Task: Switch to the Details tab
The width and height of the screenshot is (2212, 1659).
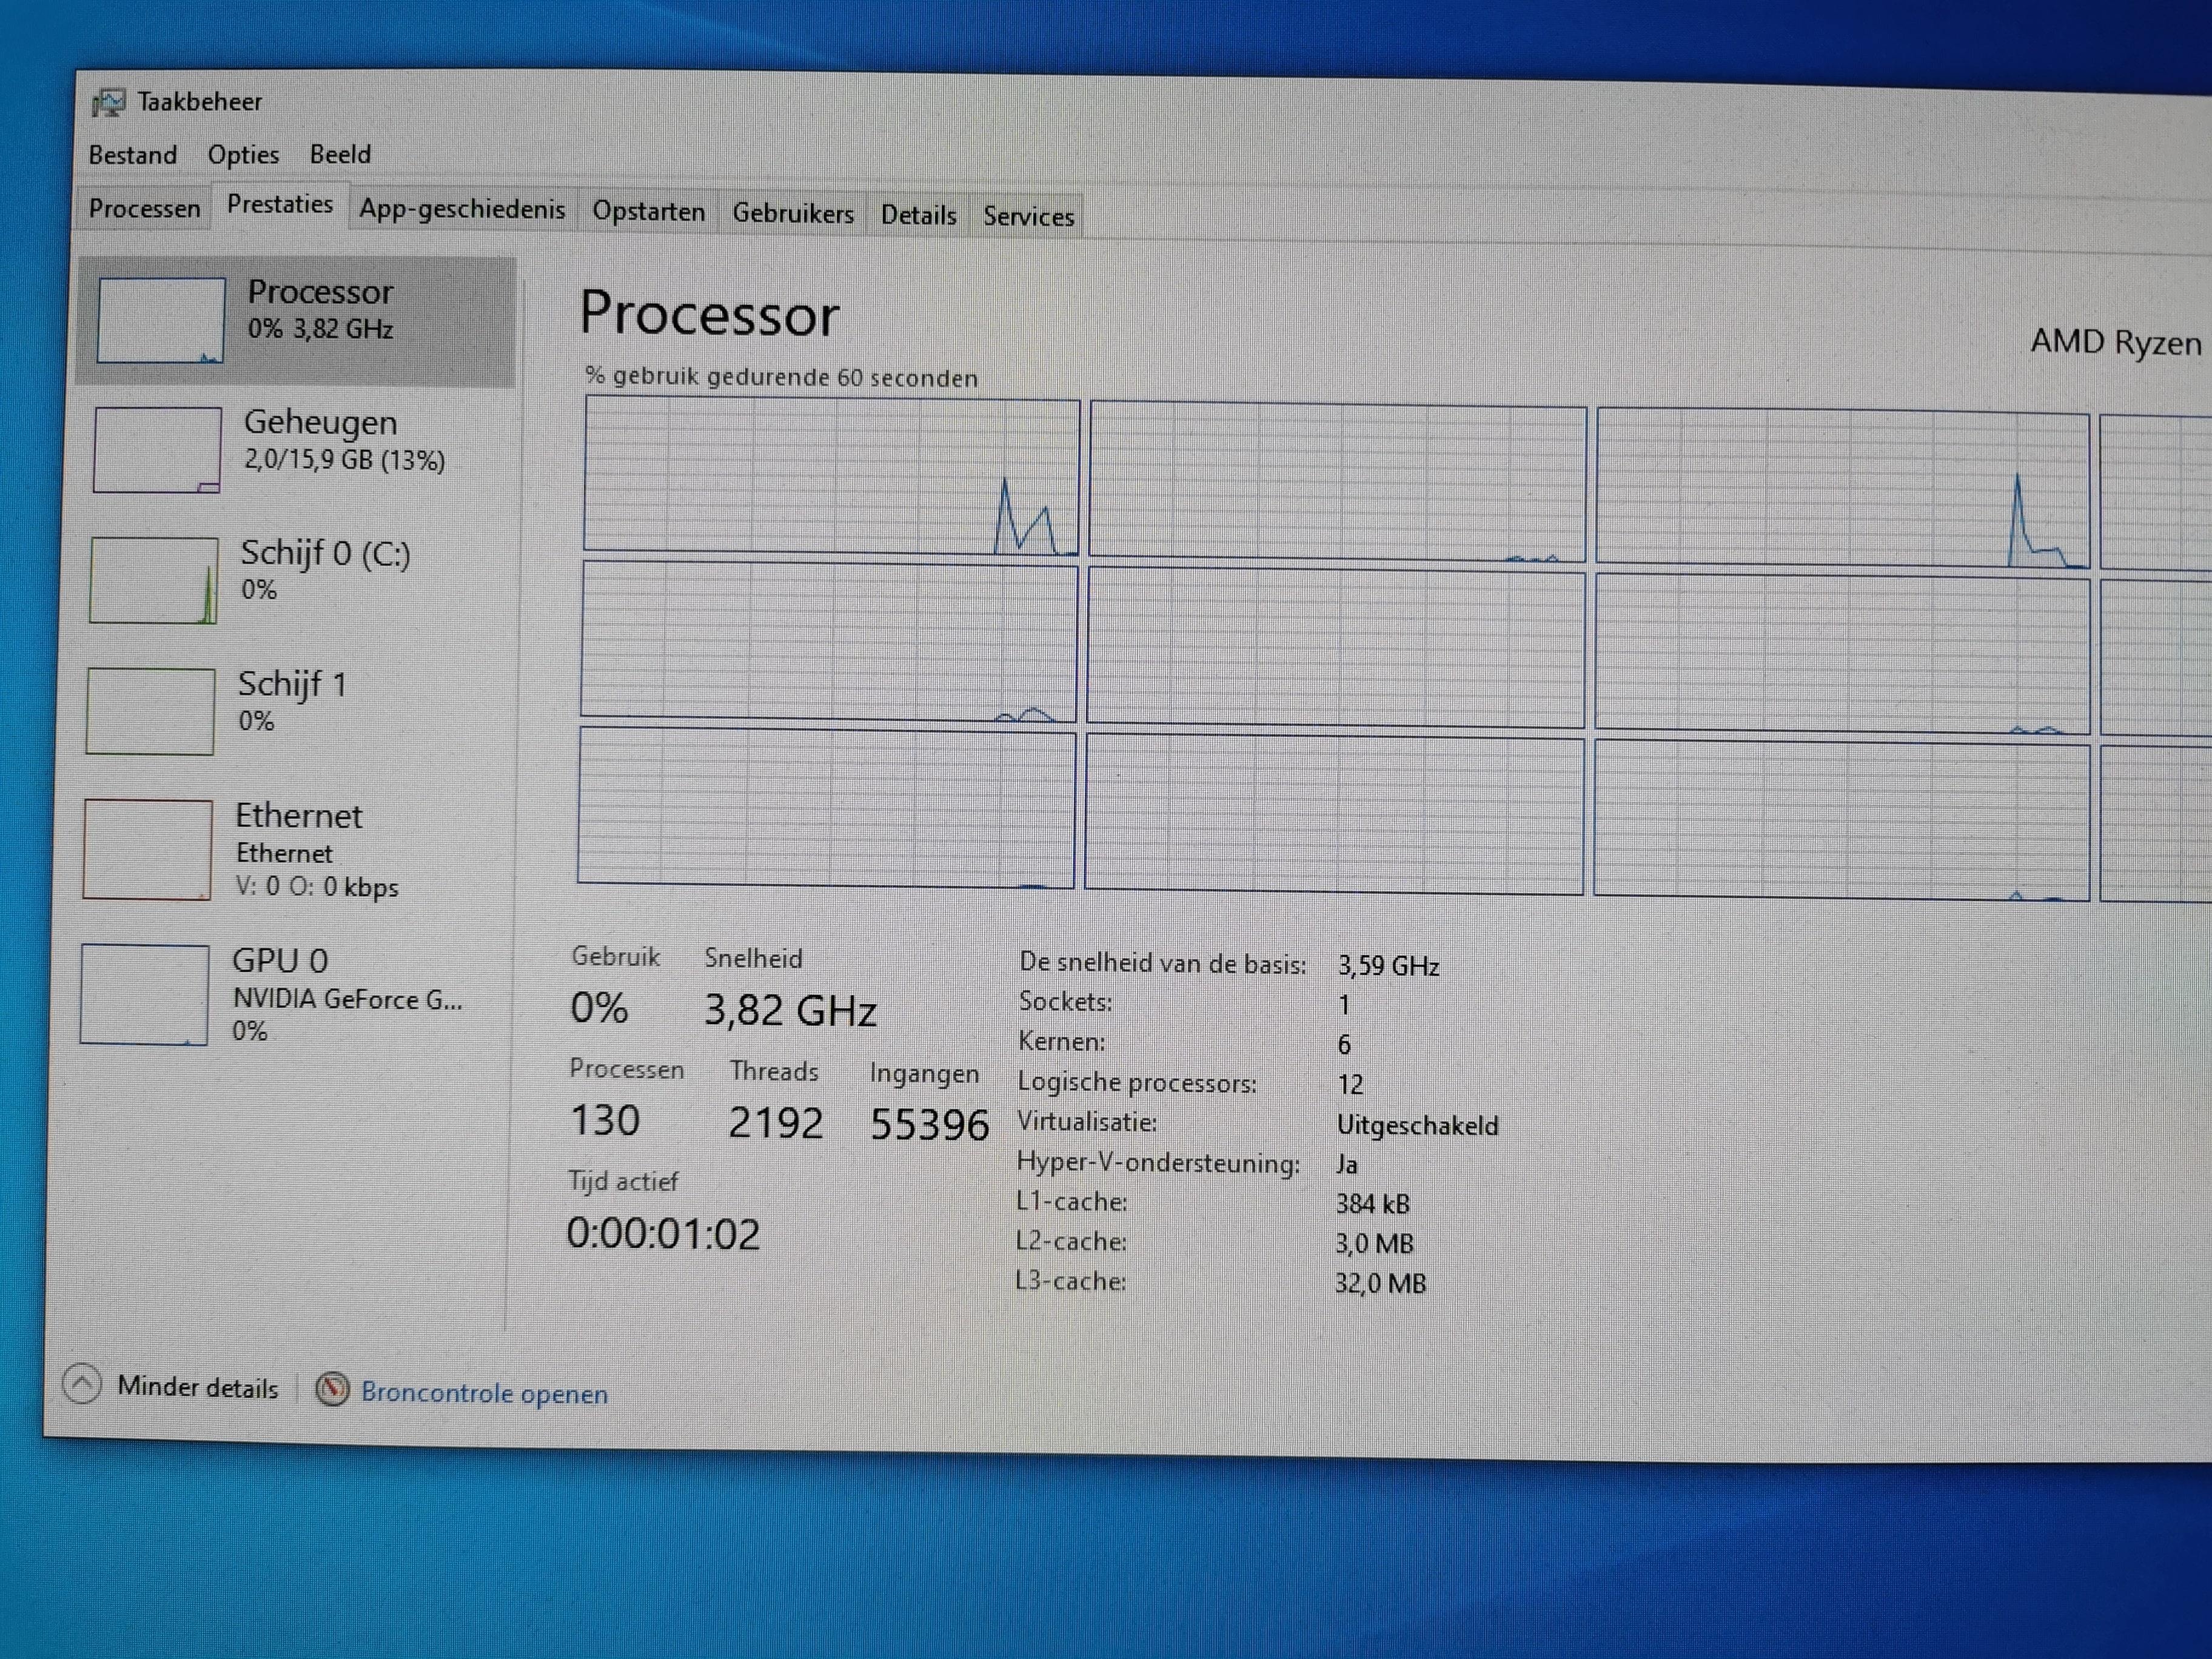Action: [x=918, y=215]
